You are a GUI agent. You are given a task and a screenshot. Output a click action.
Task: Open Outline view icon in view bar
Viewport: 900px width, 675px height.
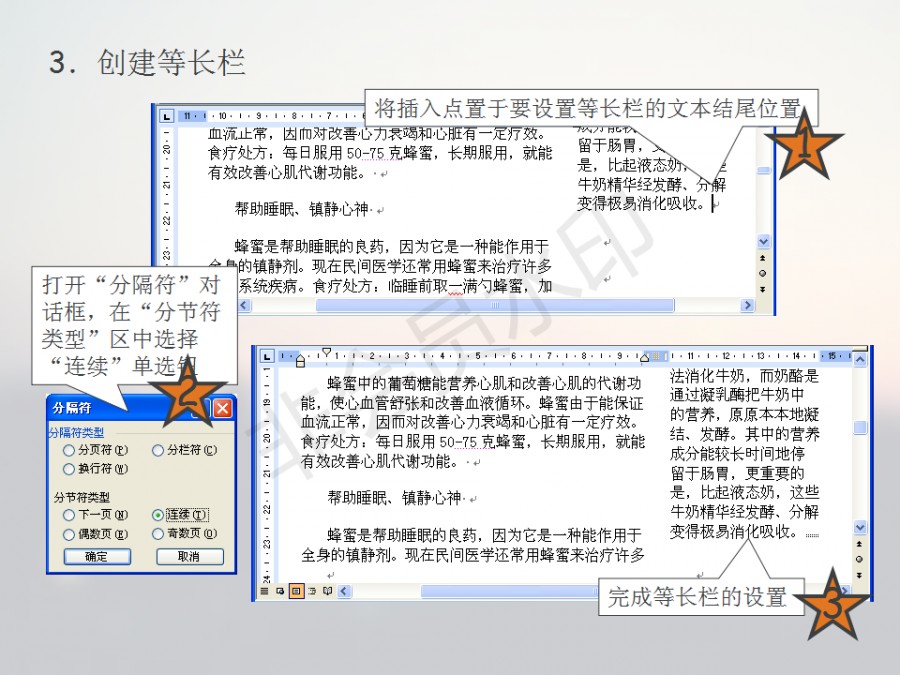[x=313, y=591]
